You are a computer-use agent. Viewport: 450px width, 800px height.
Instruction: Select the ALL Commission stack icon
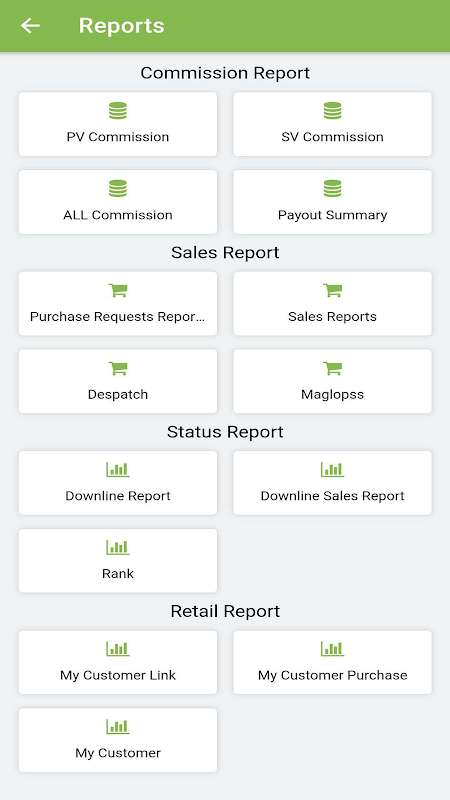[x=118, y=189]
